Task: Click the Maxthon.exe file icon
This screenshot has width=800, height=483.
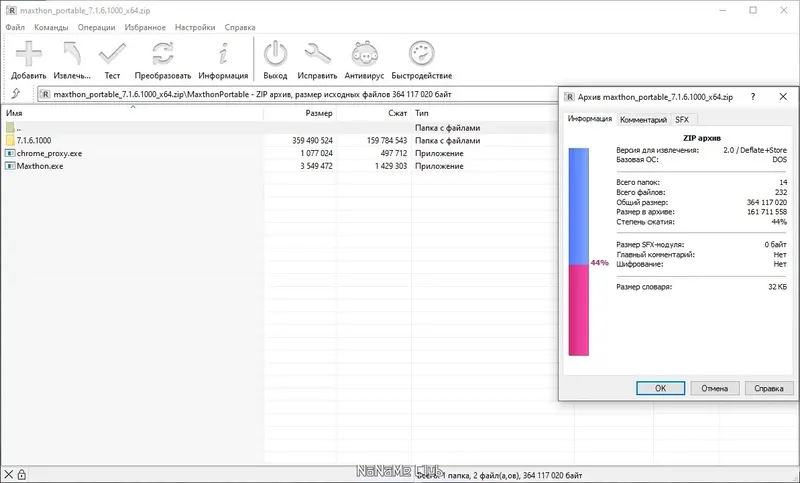Action: pos(10,166)
